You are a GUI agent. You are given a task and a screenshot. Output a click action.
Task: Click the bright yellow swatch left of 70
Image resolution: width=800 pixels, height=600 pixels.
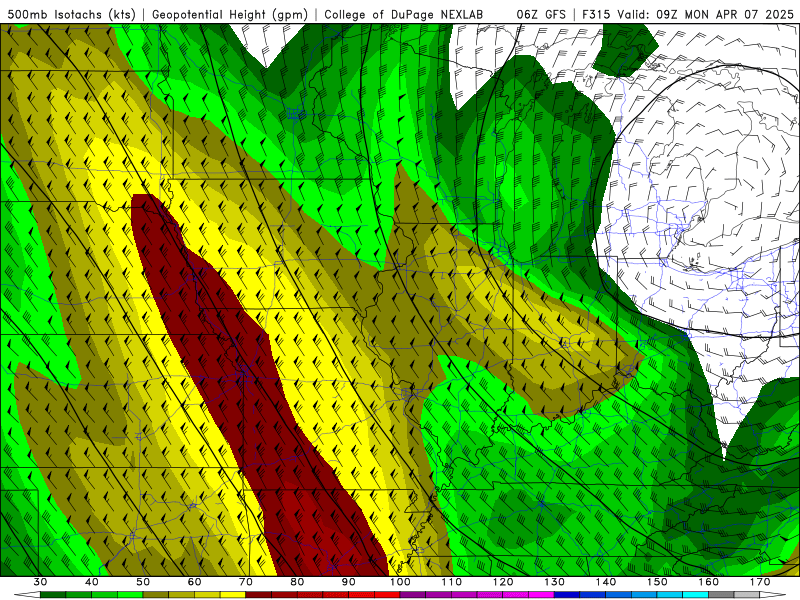pyautogui.click(x=233, y=595)
